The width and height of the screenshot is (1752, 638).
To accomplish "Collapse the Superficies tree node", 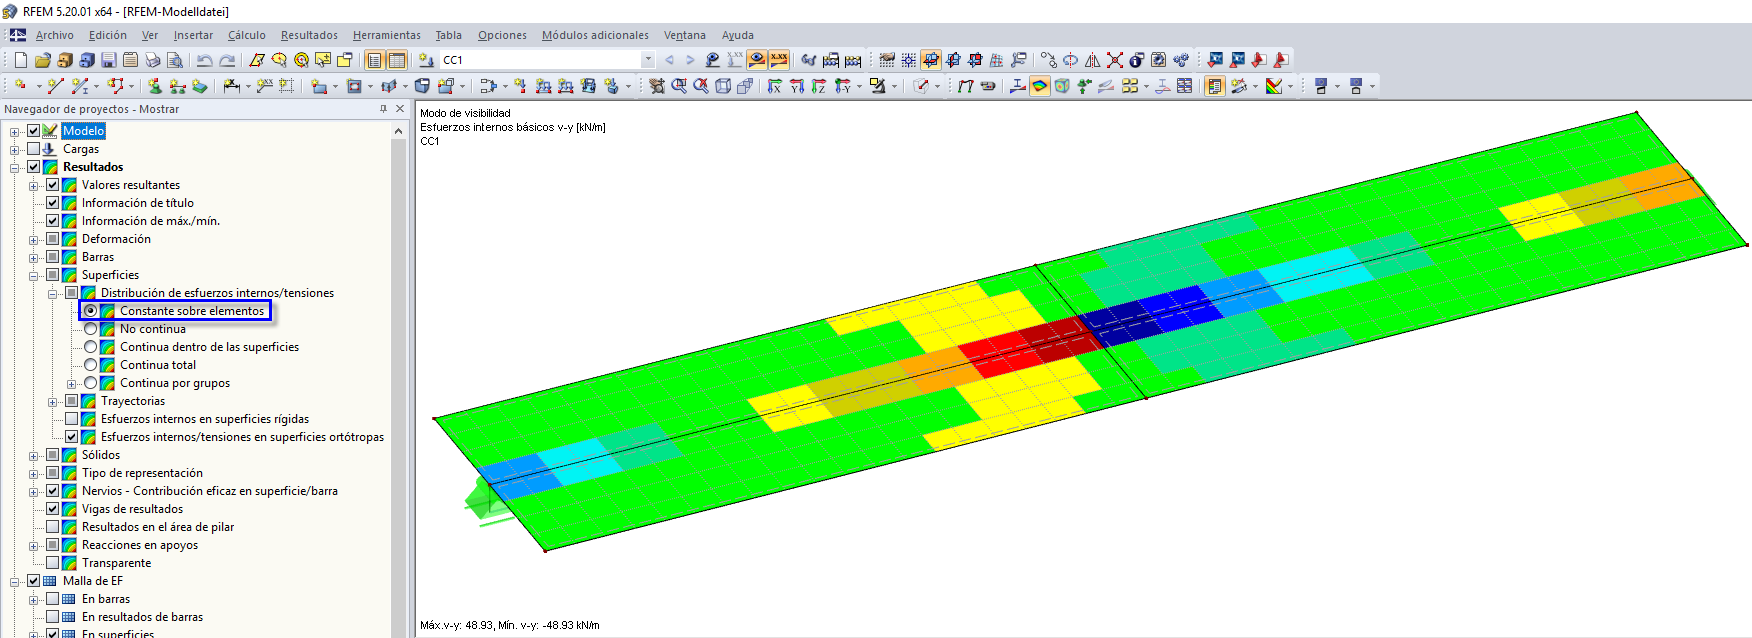I will [34, 275].
